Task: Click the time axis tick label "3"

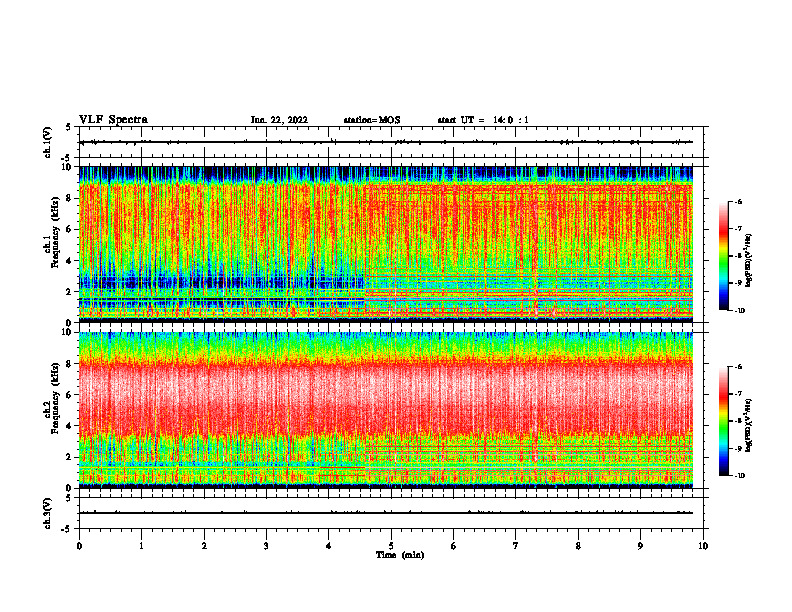Action: (x=266, y=546)
